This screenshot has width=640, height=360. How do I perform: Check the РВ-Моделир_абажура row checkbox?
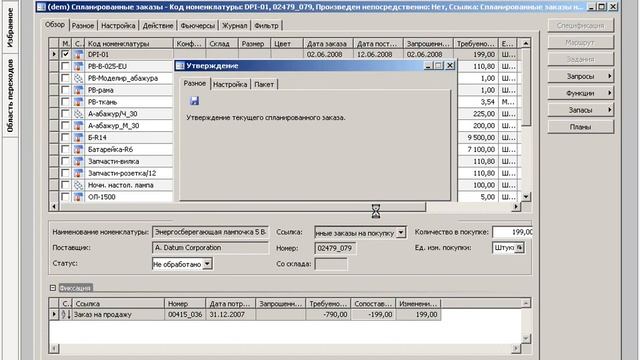(x=65, y=78)
